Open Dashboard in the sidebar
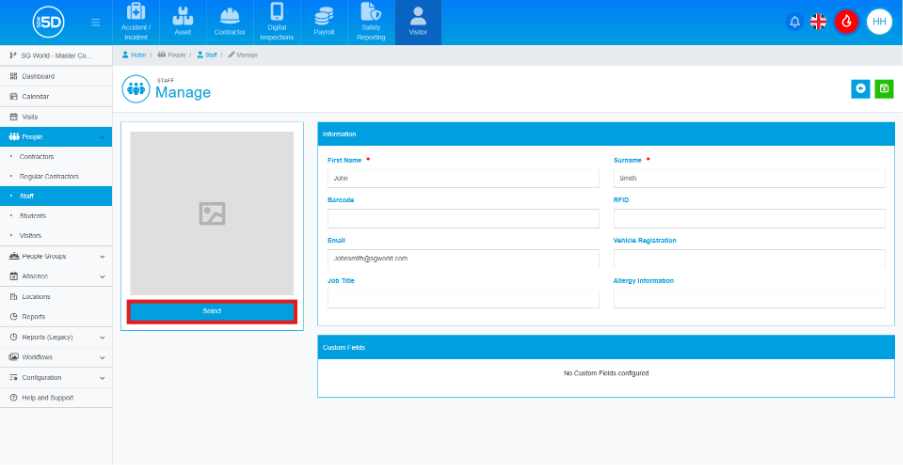The image size is (903, 465). pyautogui.click(x=56, y=76)
